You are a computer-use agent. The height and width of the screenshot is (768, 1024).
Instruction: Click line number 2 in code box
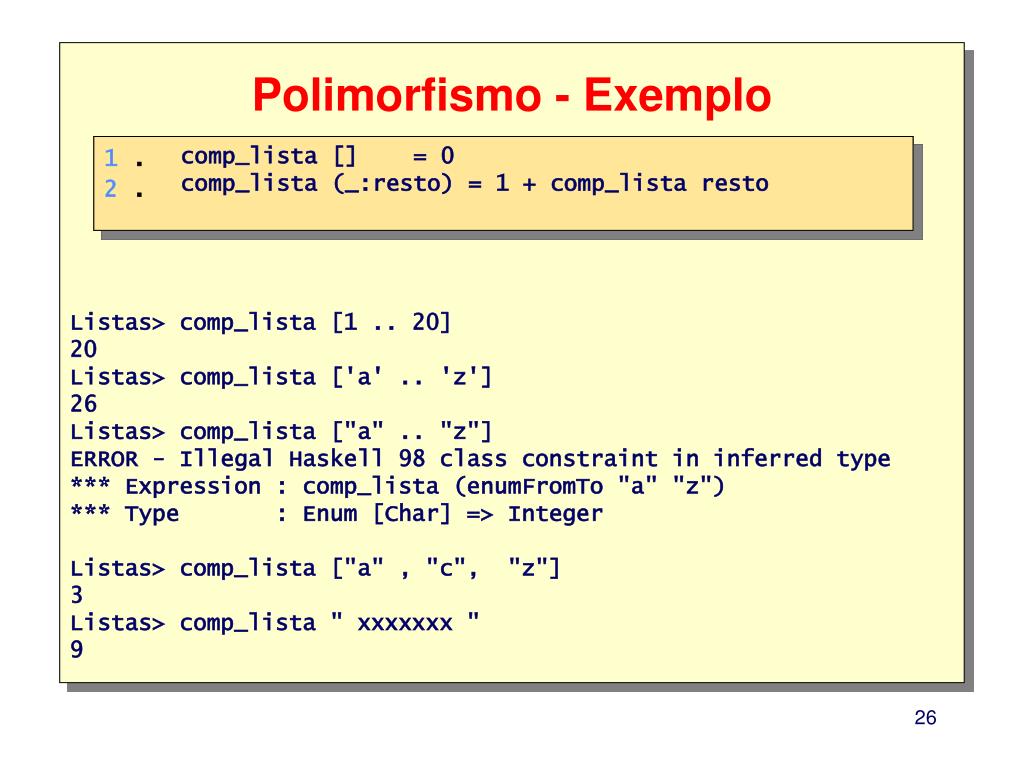click(x=111, y=189)
